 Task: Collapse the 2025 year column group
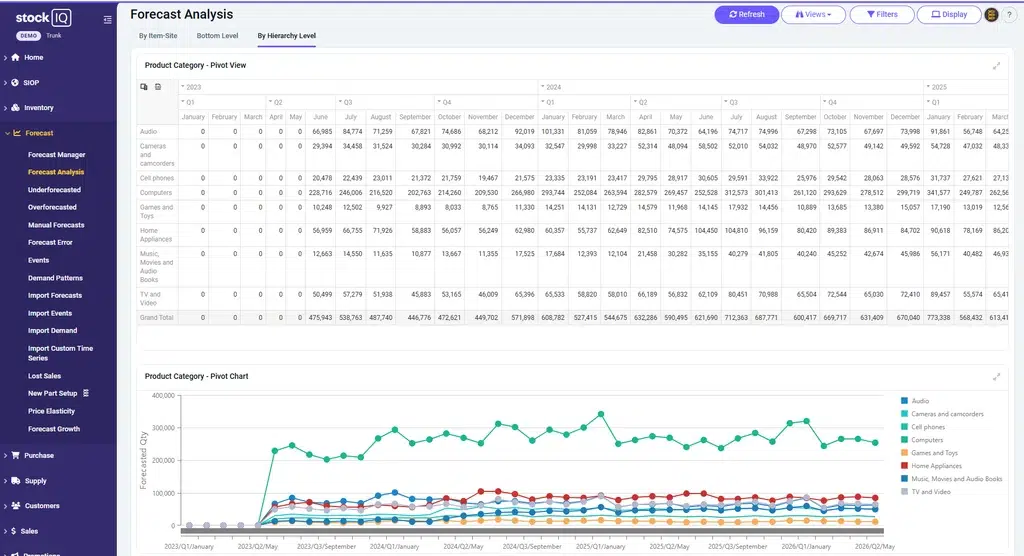point(929,87)
